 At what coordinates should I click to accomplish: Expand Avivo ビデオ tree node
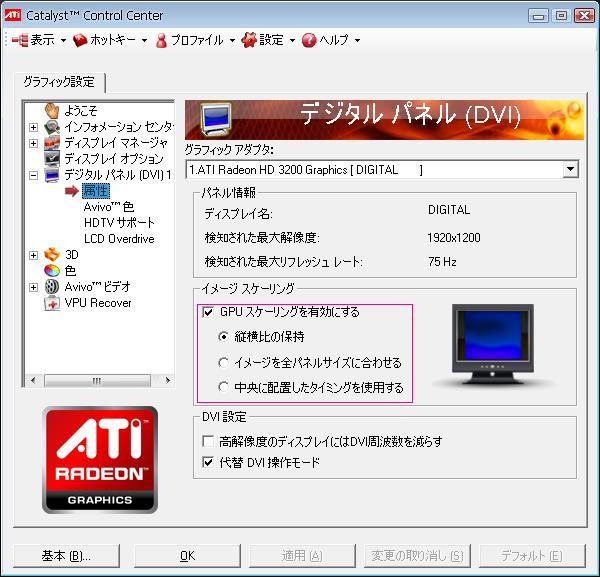[x=34, y=287]
